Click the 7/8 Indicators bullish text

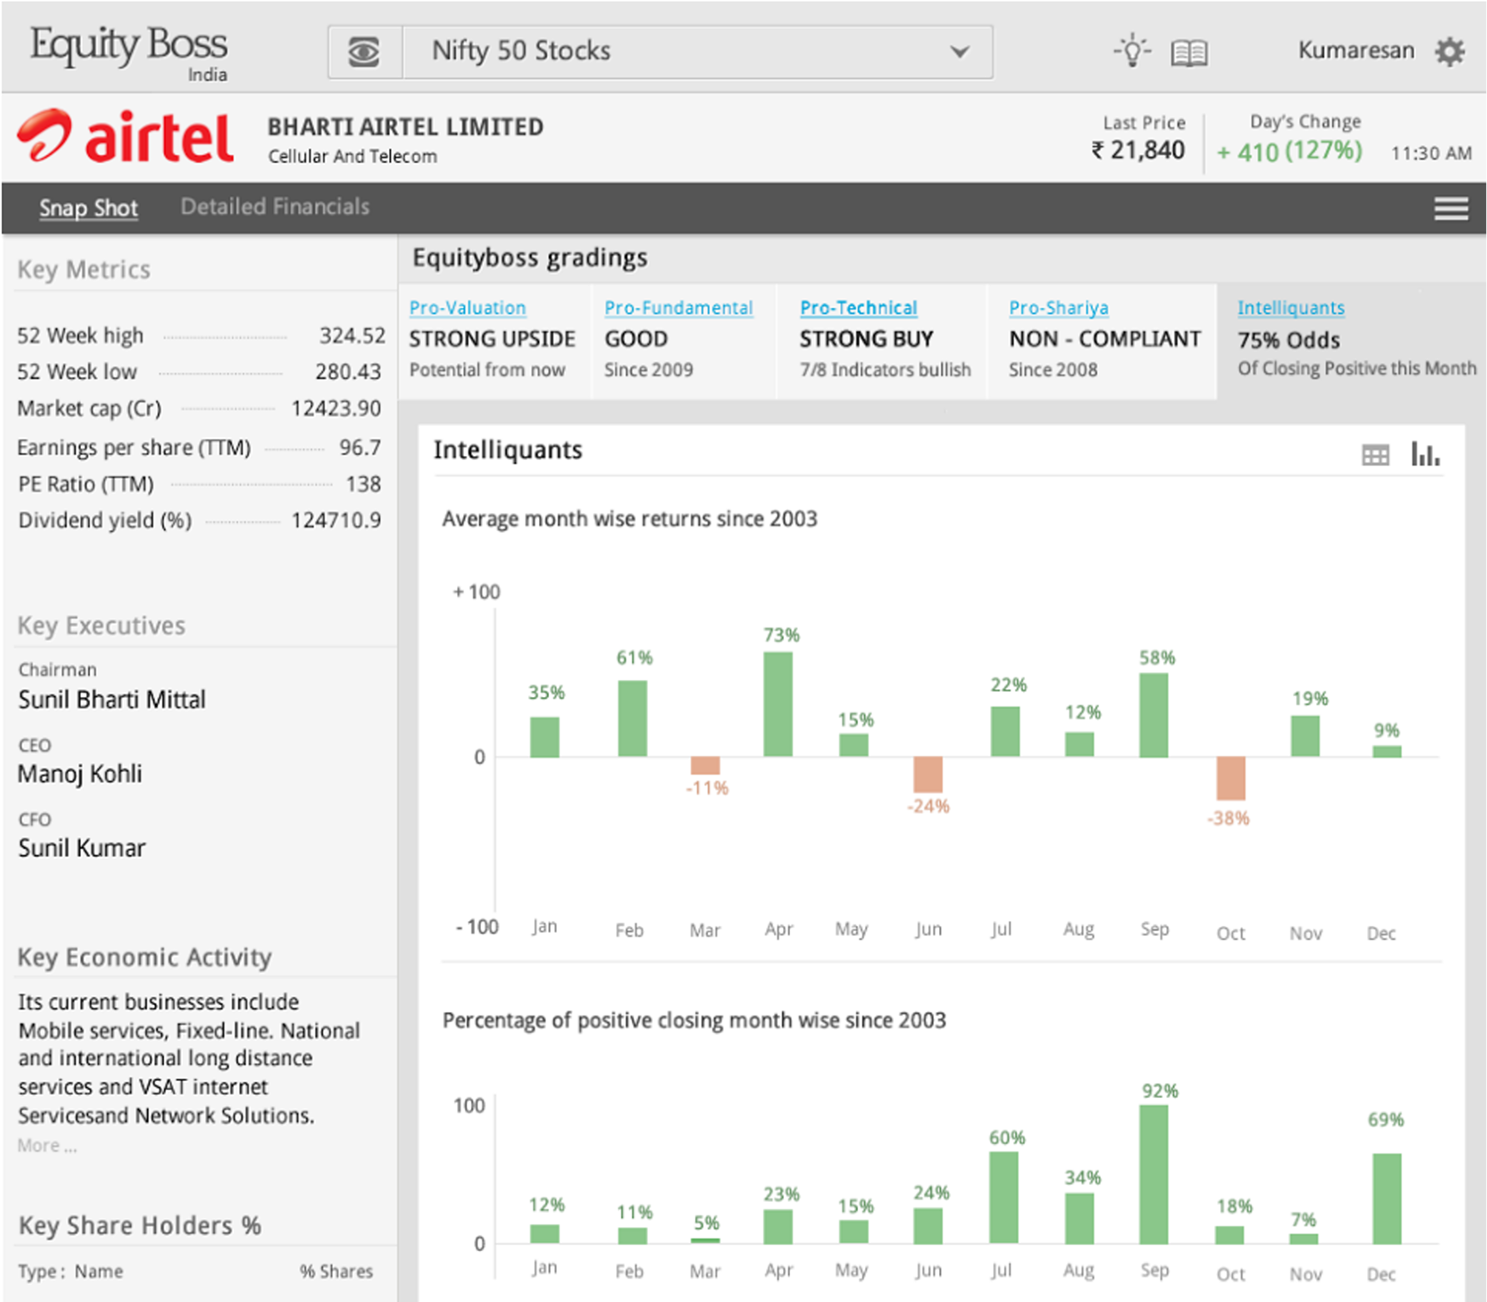pos(885,370)
